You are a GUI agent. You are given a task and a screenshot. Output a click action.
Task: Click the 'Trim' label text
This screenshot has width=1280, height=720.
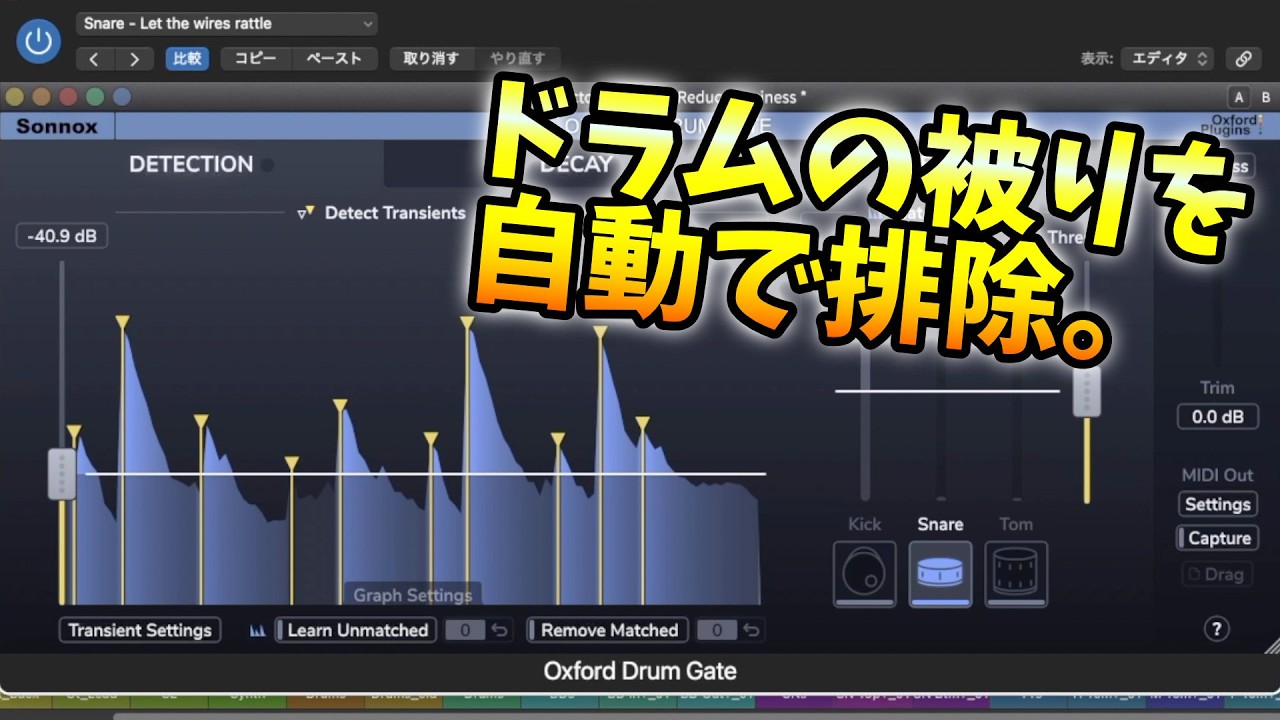tap(1217, 388)
